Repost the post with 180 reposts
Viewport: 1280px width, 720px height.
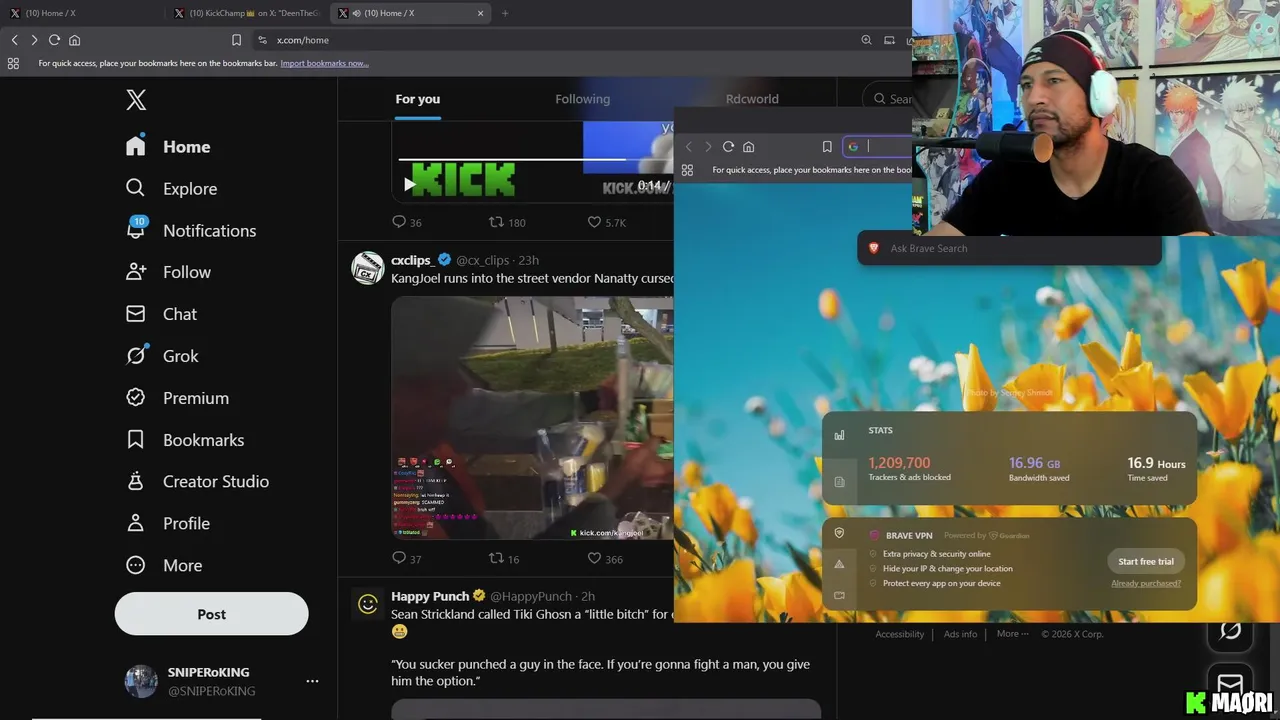click(506, 222)
